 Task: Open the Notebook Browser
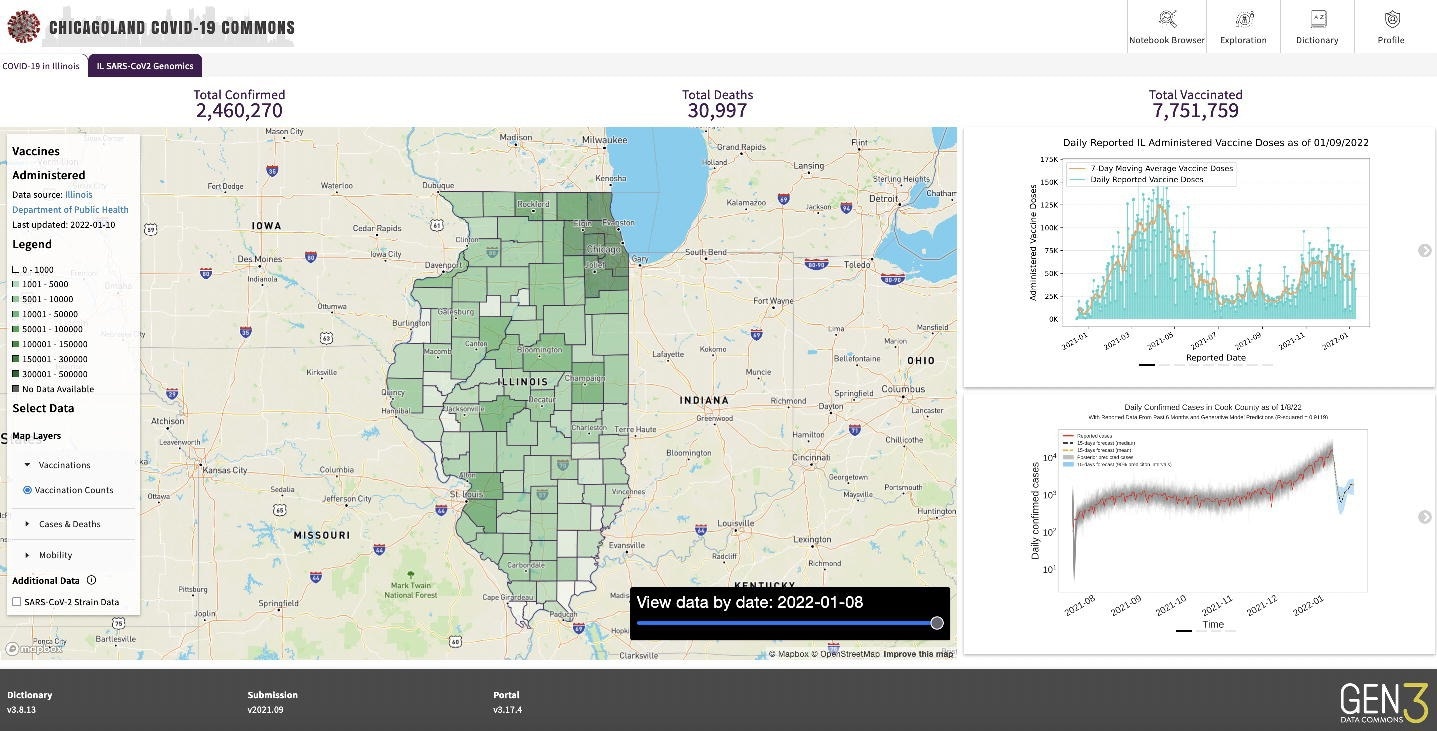point(1165,25)
